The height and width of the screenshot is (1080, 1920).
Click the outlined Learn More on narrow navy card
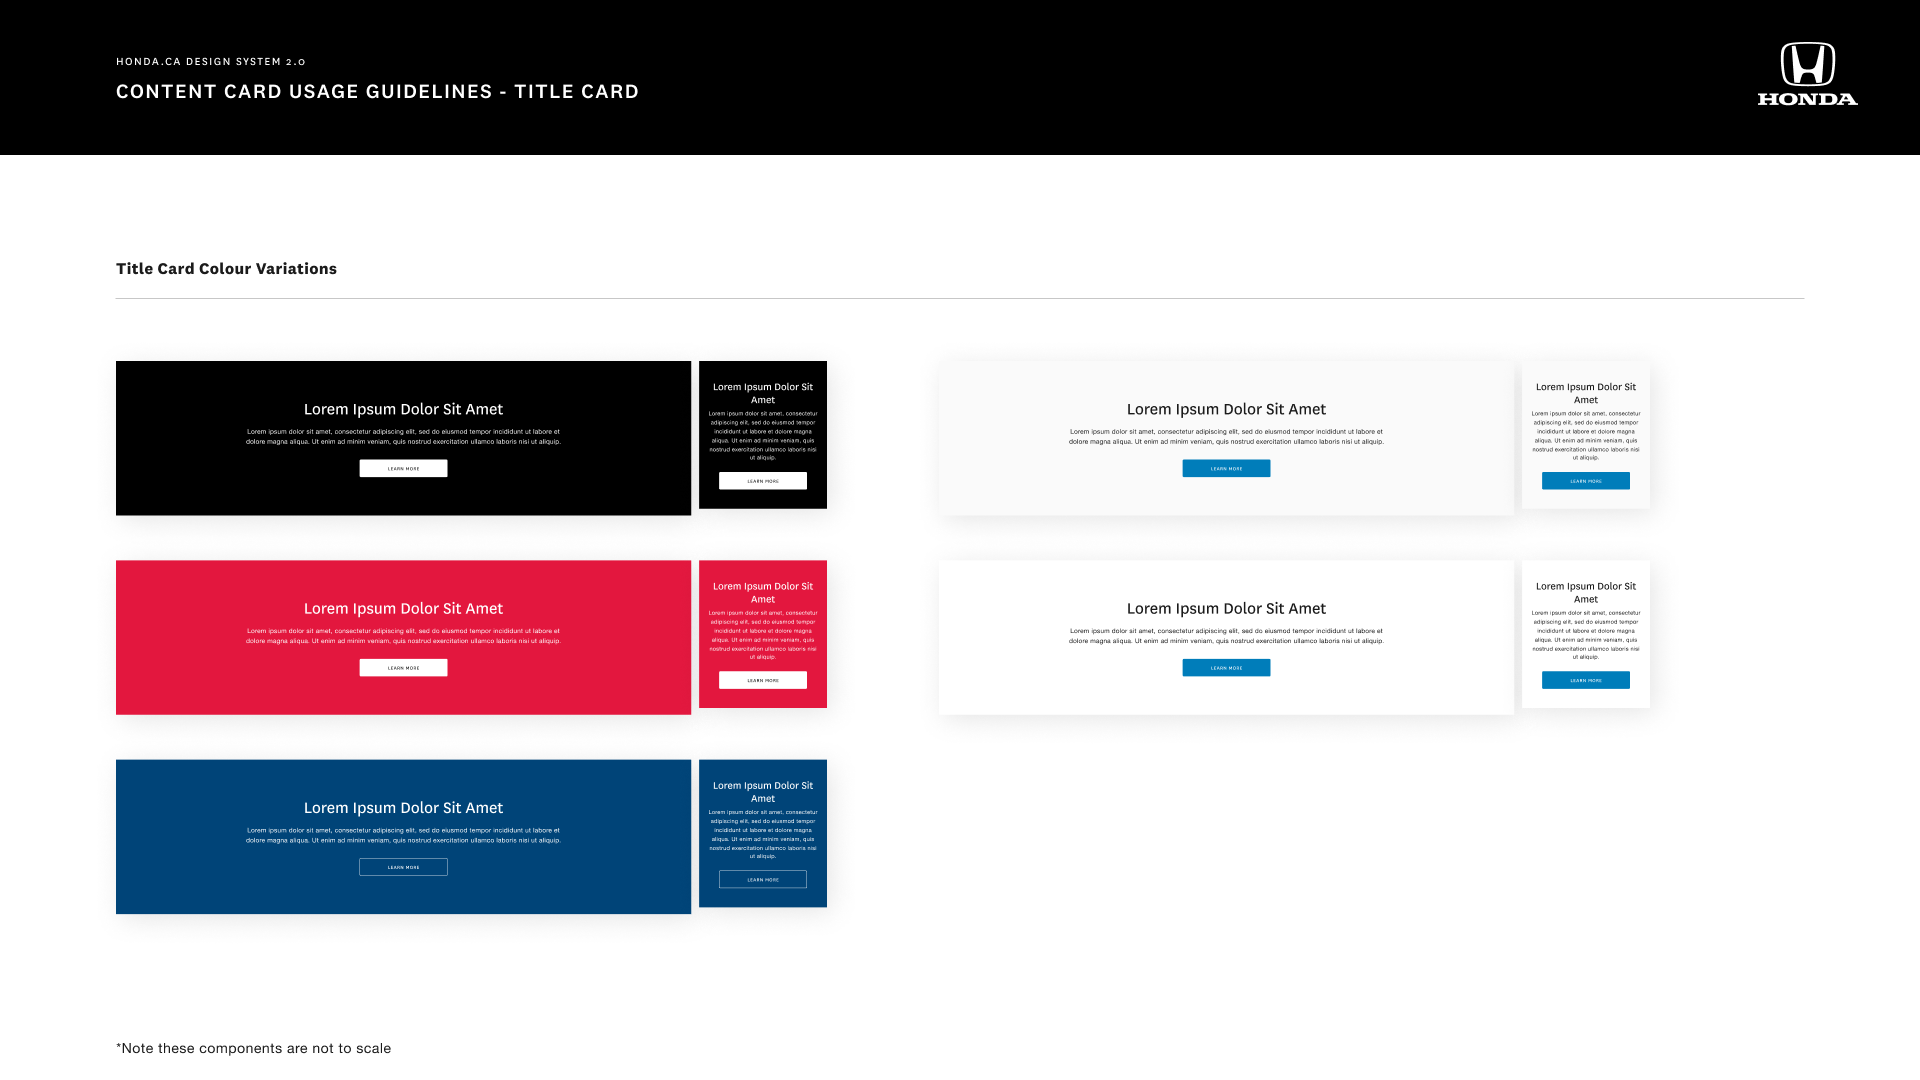pyautogui.click(x=763, y=880)
